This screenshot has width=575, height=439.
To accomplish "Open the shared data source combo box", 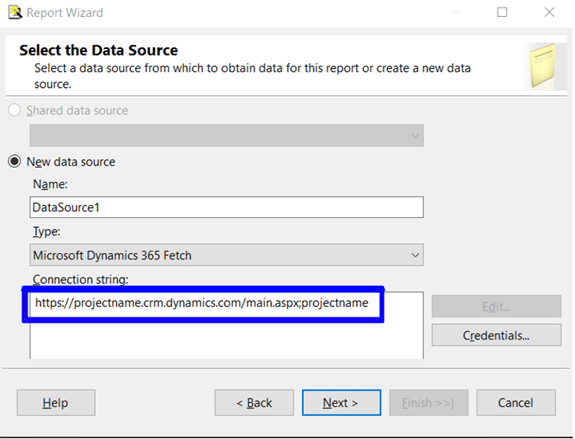I will click(227, 135).
